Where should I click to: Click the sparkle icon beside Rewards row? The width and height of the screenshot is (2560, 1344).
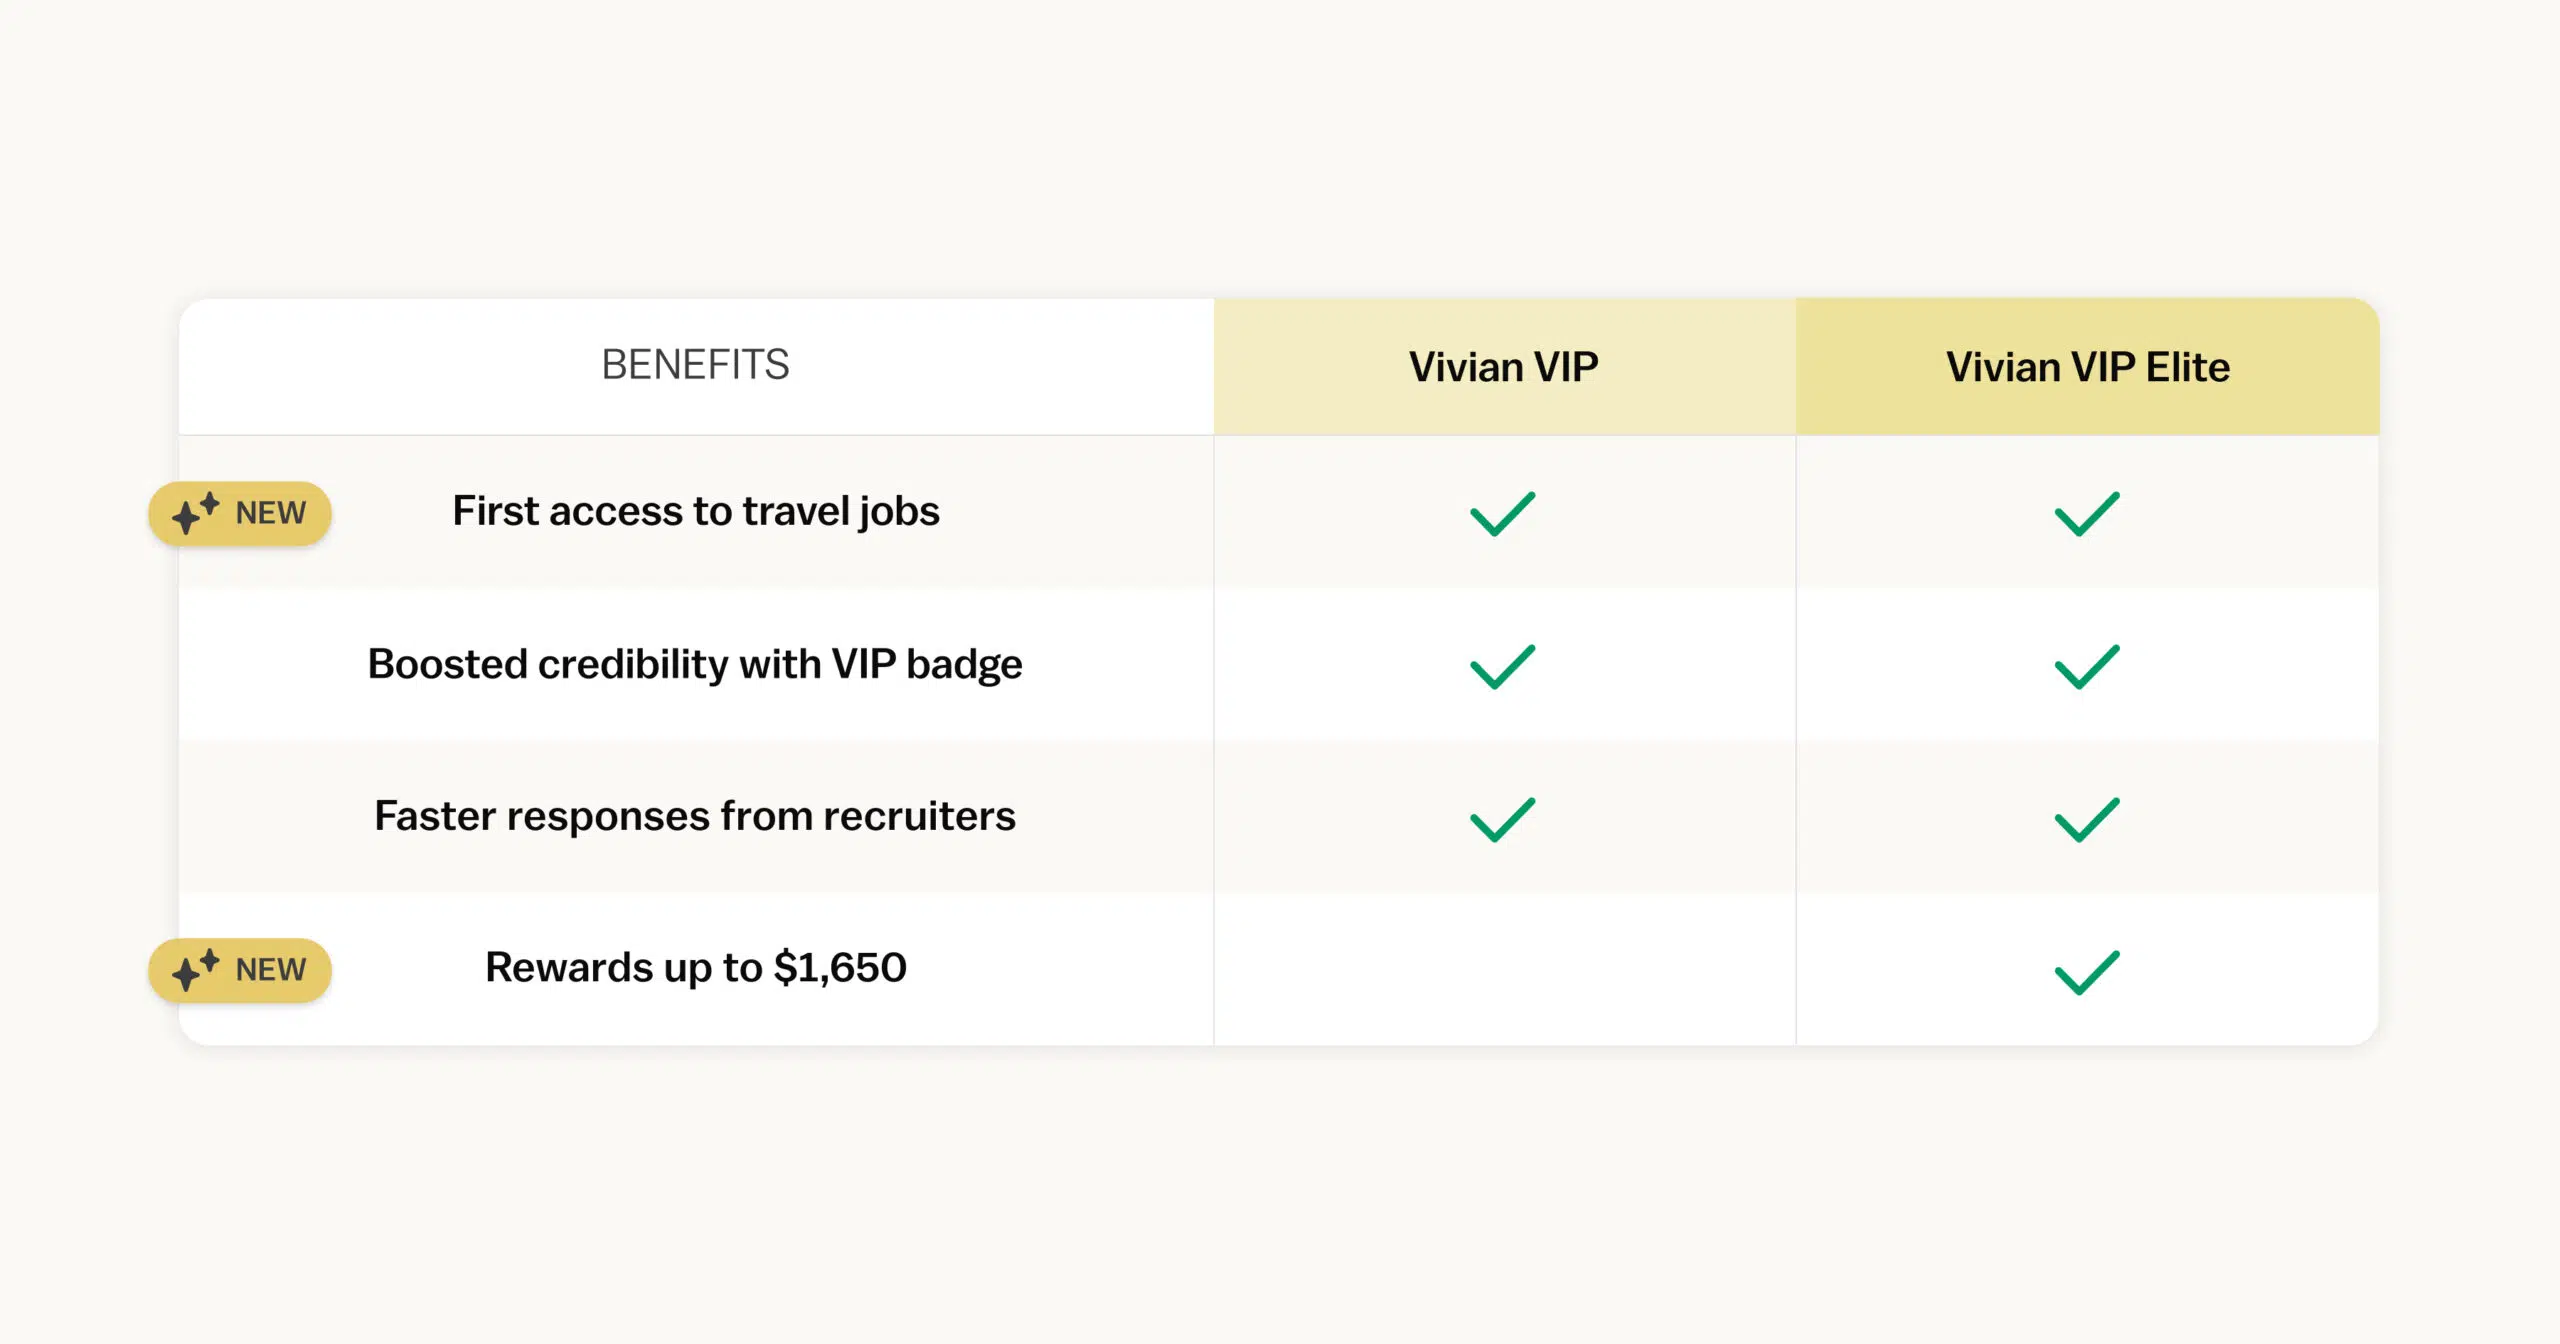[195, 970]
